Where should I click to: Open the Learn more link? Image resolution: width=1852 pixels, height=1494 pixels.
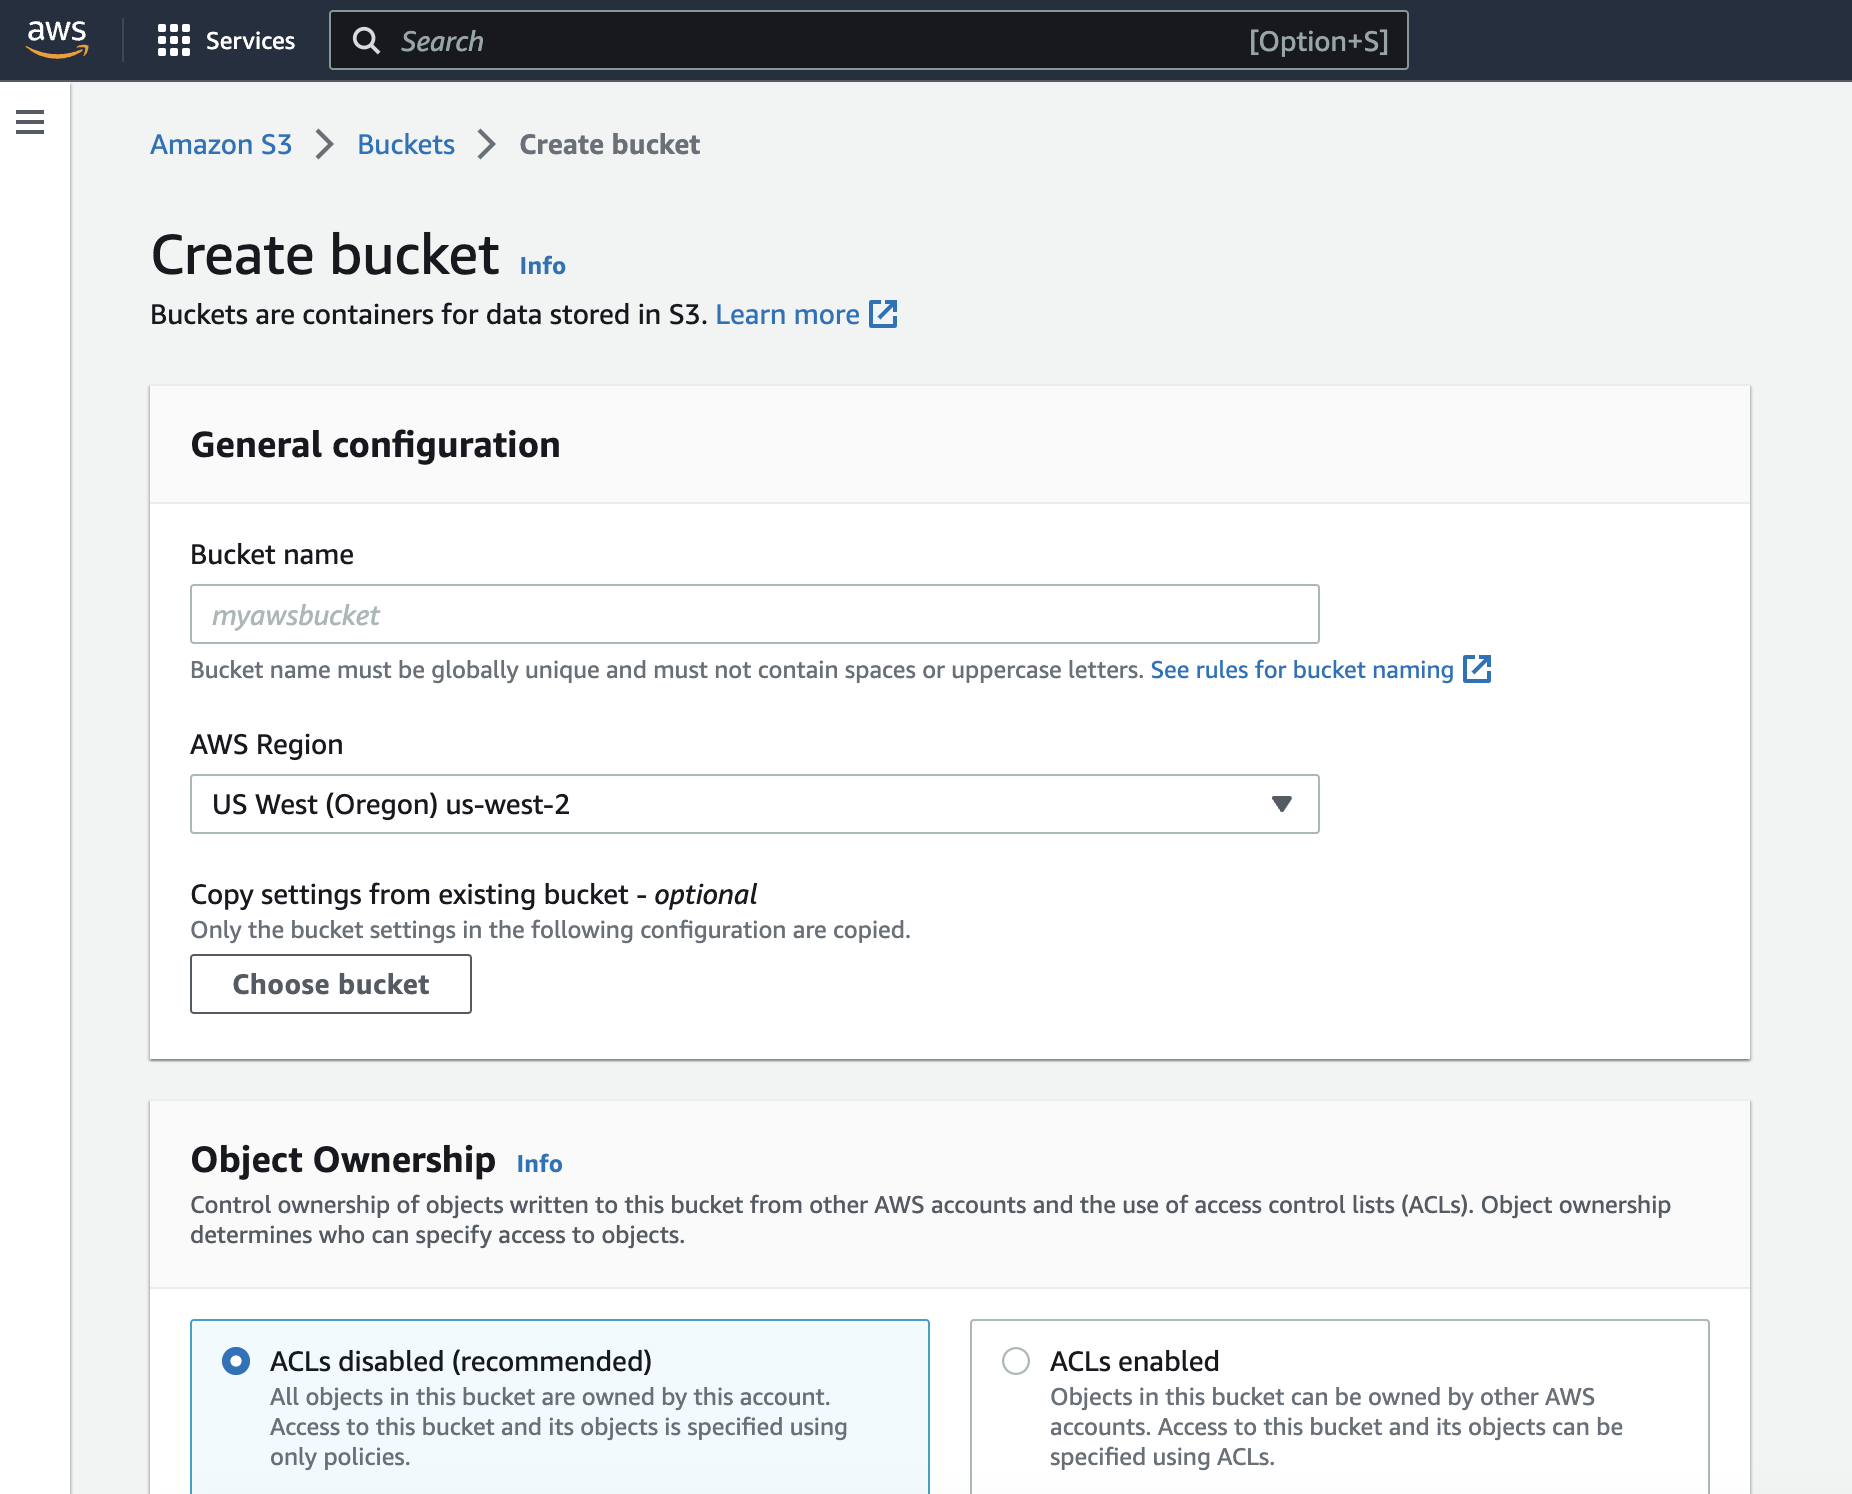coord(787,314)
